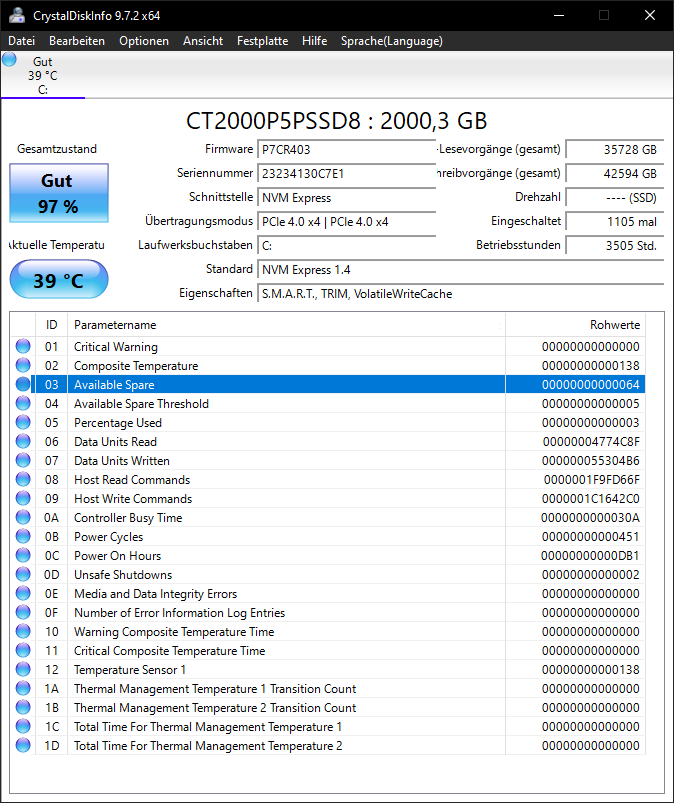Select the Critical Warning parameter name
This screenshot has height=803, width=674.
click(x=116, y=347)
